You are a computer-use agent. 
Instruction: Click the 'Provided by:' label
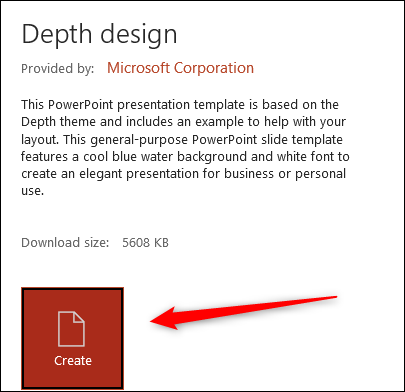(x=57, y=69)
